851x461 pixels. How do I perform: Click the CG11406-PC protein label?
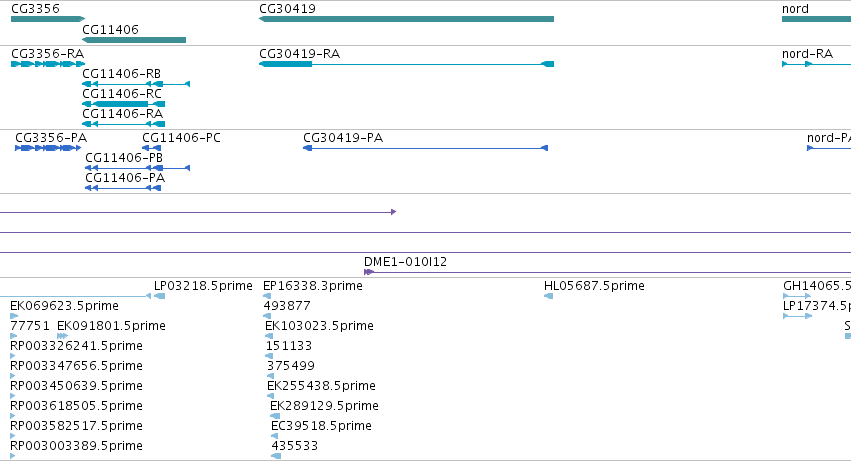(x=181, y=138)
